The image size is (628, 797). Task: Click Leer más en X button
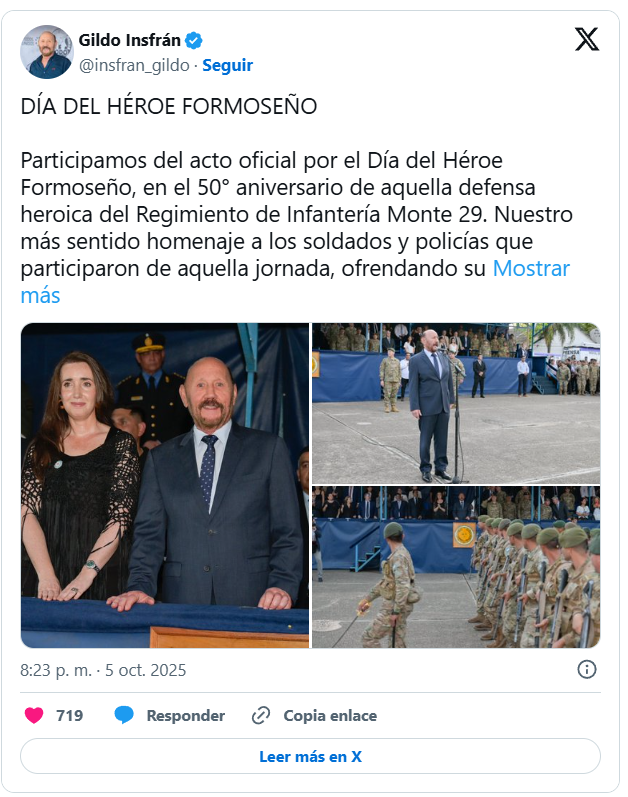click(x=310, y=756)
